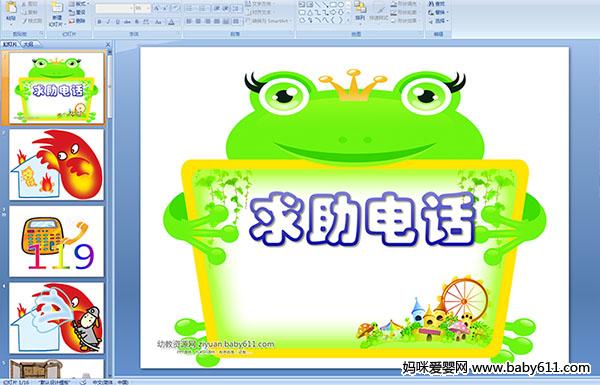Toggle Bold formatting button
Screen dimensions: 600x385
(x=99, y=22)
